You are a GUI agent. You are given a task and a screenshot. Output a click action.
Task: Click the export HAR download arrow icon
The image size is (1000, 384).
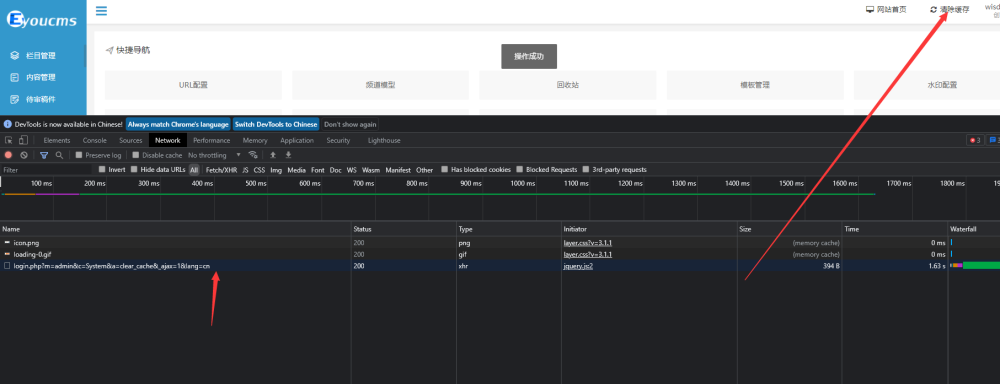[x=288, y=155]
